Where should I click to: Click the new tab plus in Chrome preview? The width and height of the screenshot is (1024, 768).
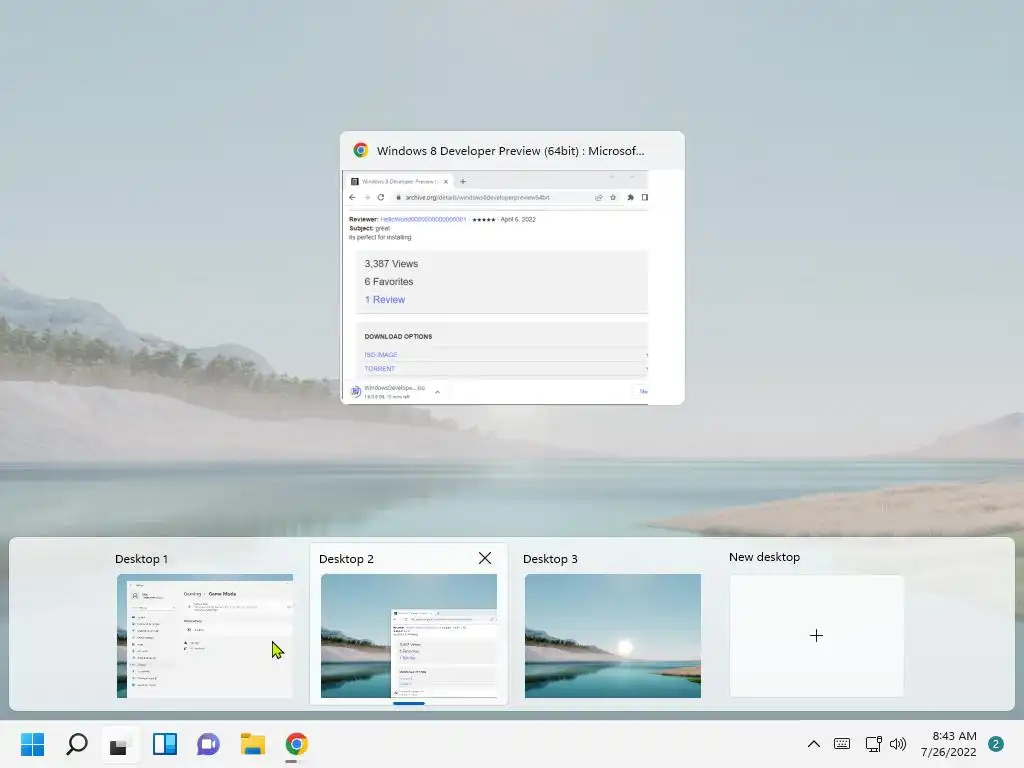463,182
